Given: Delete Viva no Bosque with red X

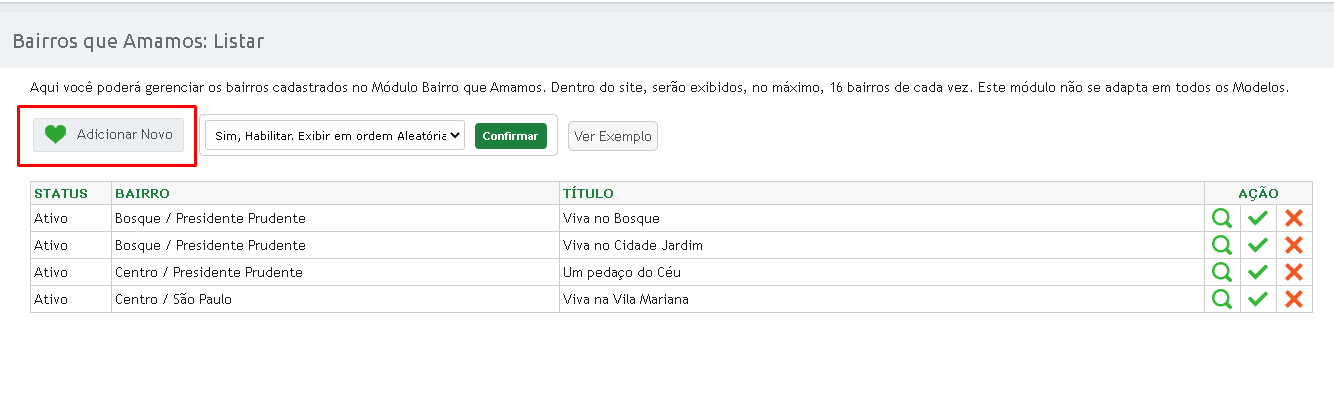Looking at the screenshot, I should [x=1294, y=218].
